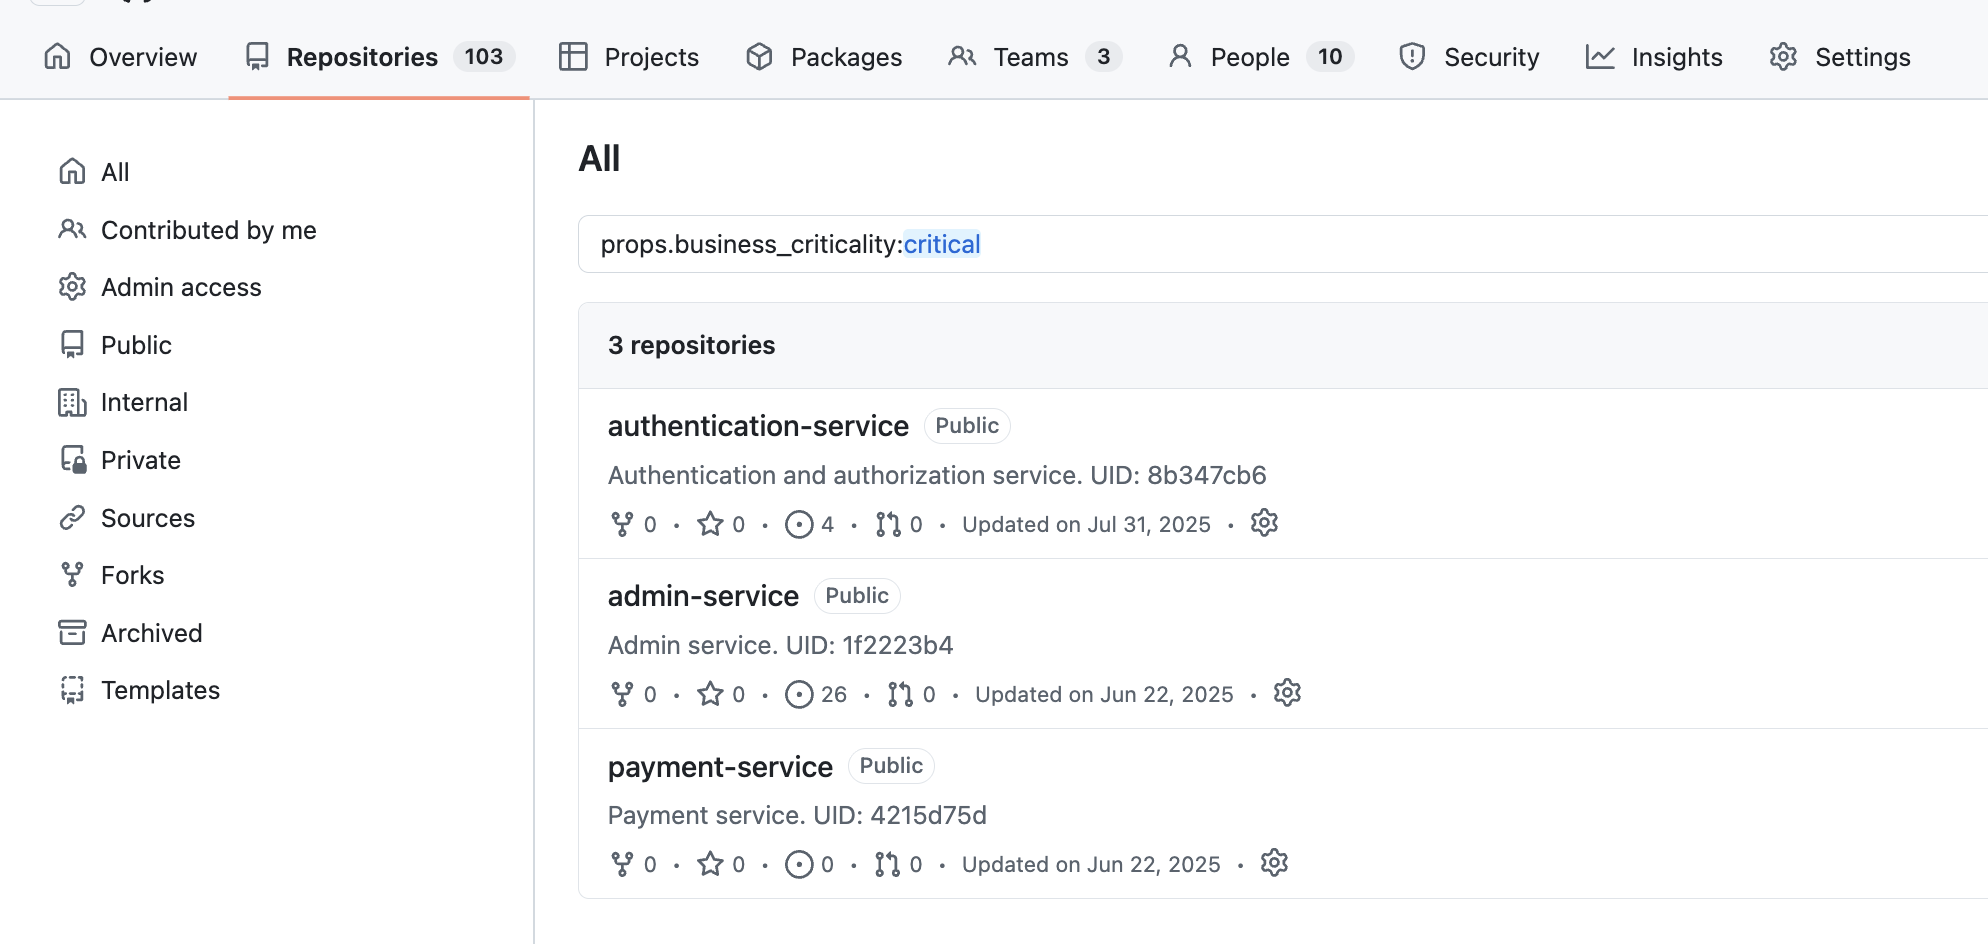Screen dimensions: 1988x944
Task: Click pull requests icon for authentication-service
Action: tap(887, 524)
